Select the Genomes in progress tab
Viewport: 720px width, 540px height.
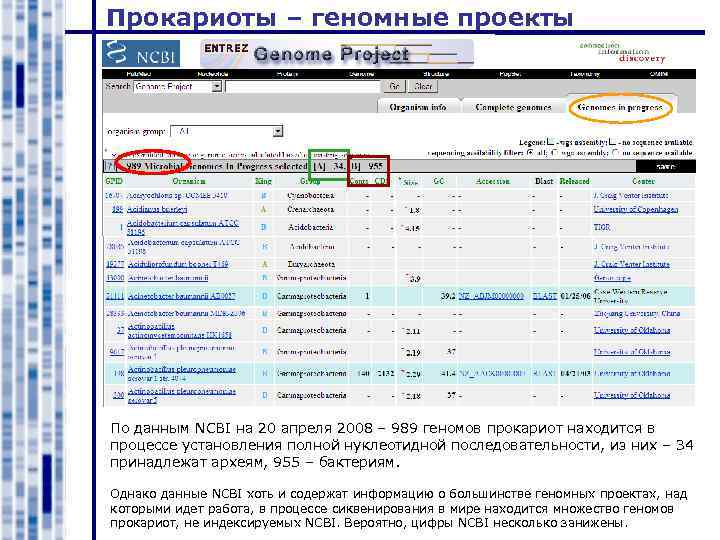620,107
